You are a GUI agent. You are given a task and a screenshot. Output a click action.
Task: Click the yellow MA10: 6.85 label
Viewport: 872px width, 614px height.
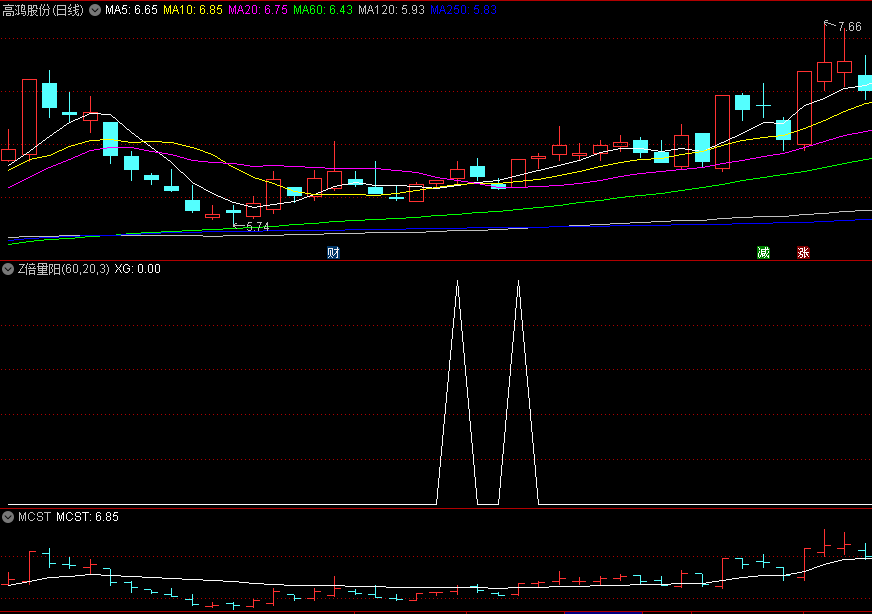(x=193, y=10)
